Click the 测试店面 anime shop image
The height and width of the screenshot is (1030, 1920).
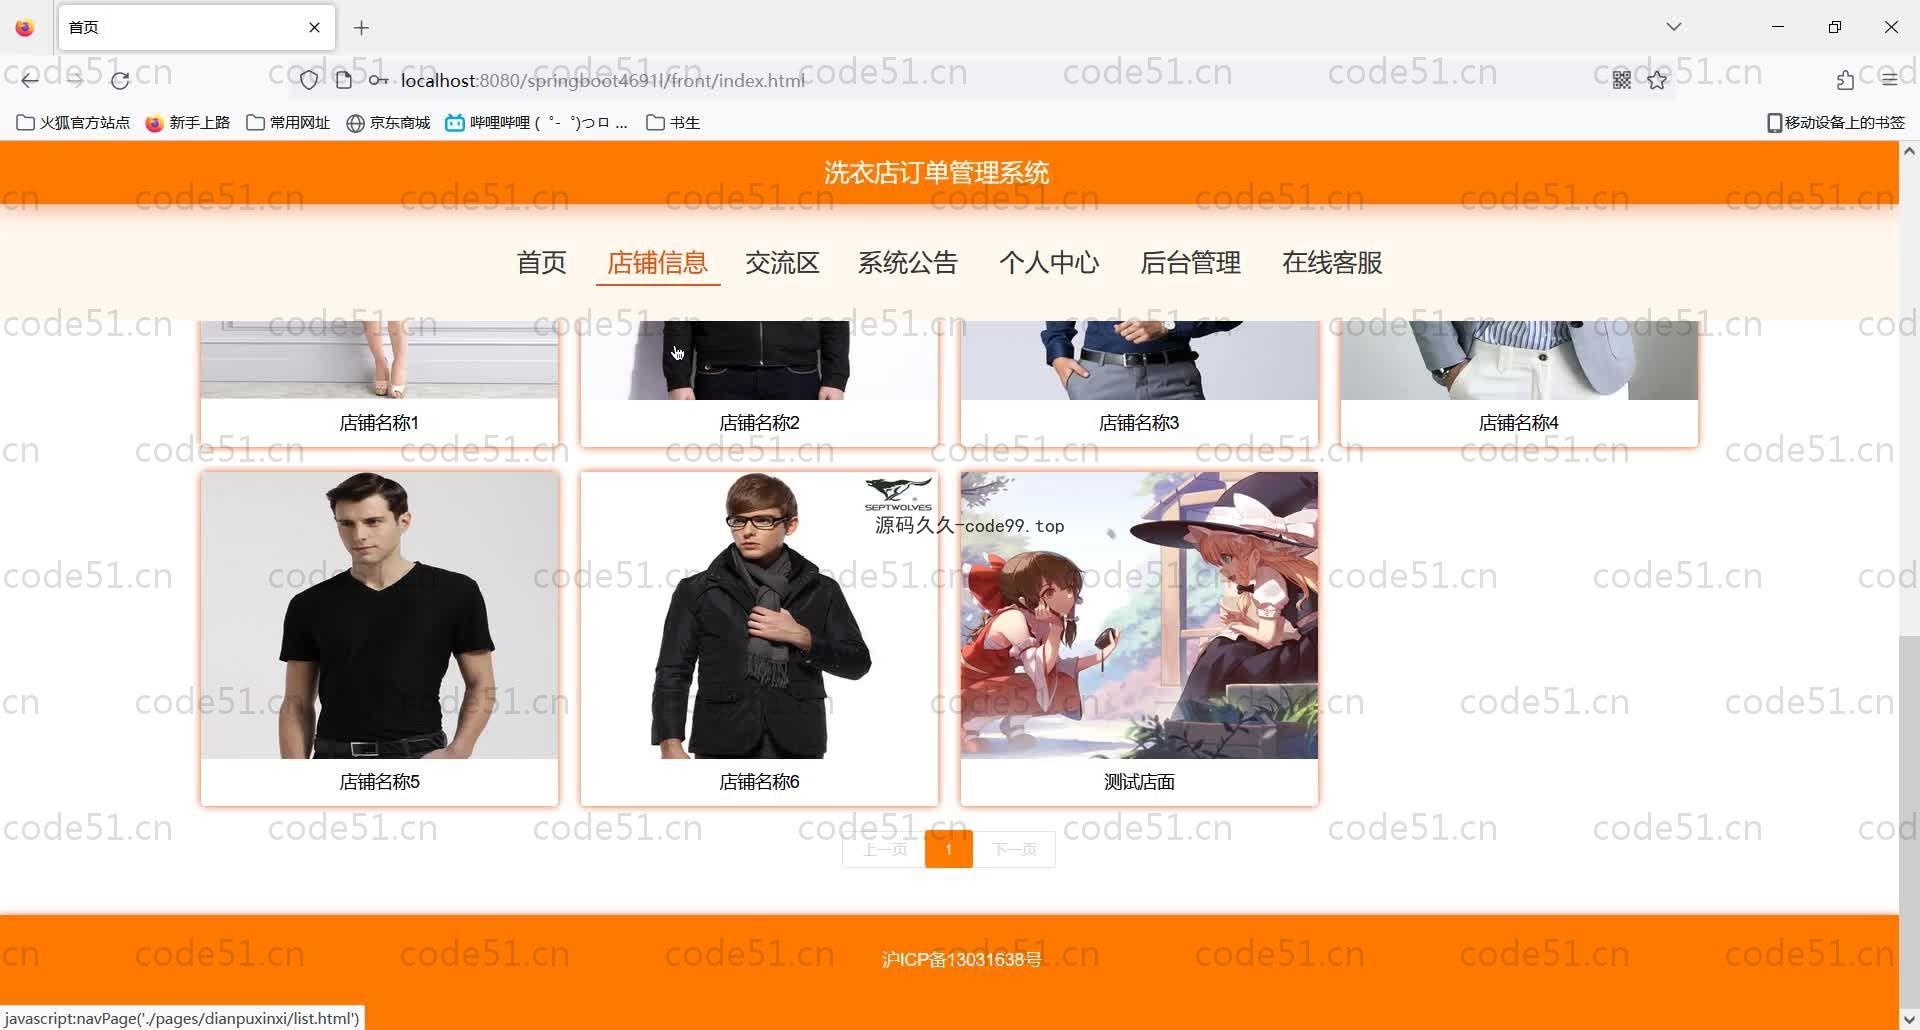tap(1139, 615)
